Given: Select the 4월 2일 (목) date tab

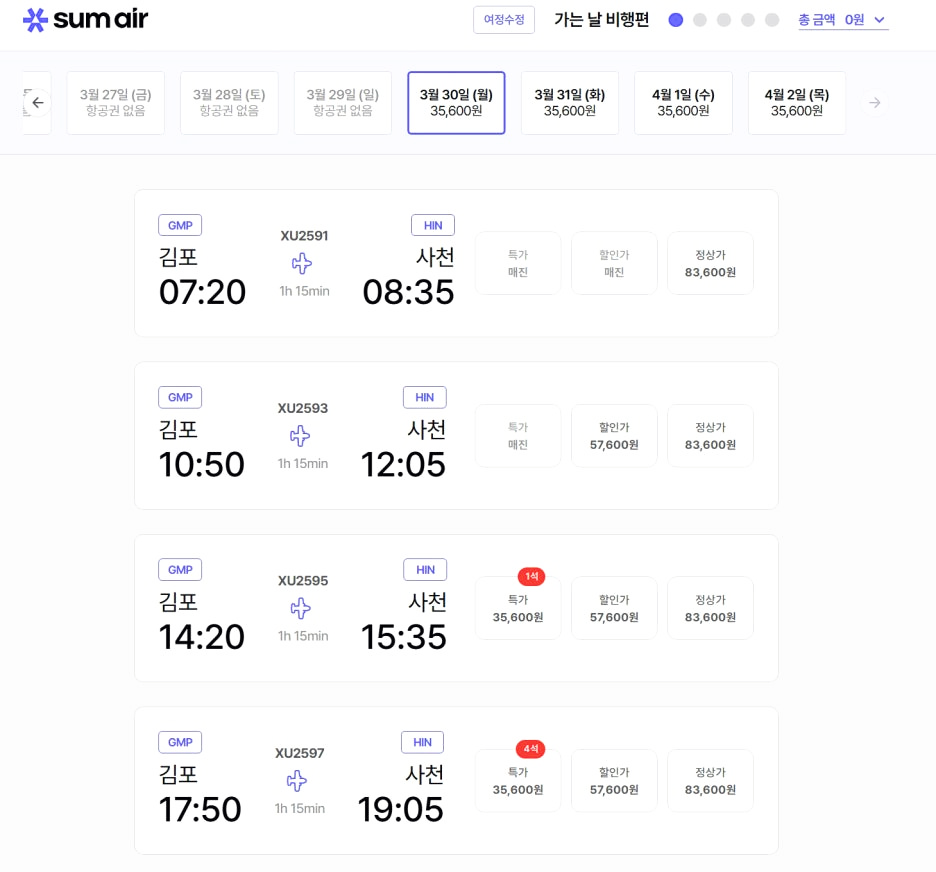Looking at the screenshot, I should click(x=797, y=103).
